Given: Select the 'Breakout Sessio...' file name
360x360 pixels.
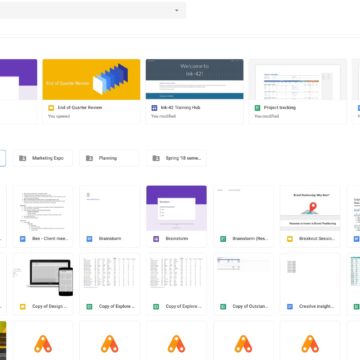Looking at the screenshot, I should (x=317, y=239).
